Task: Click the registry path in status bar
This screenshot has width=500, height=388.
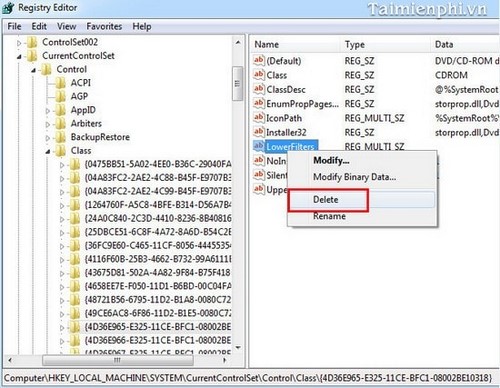Action: point(248,378)
